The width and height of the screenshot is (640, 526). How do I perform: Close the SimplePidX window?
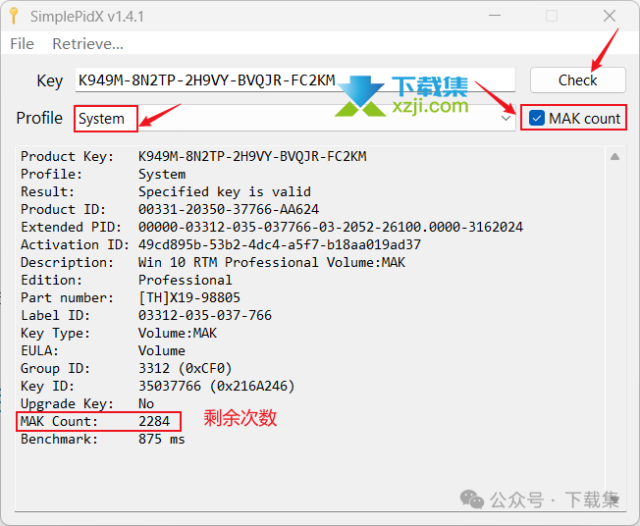tap(609, 16)
